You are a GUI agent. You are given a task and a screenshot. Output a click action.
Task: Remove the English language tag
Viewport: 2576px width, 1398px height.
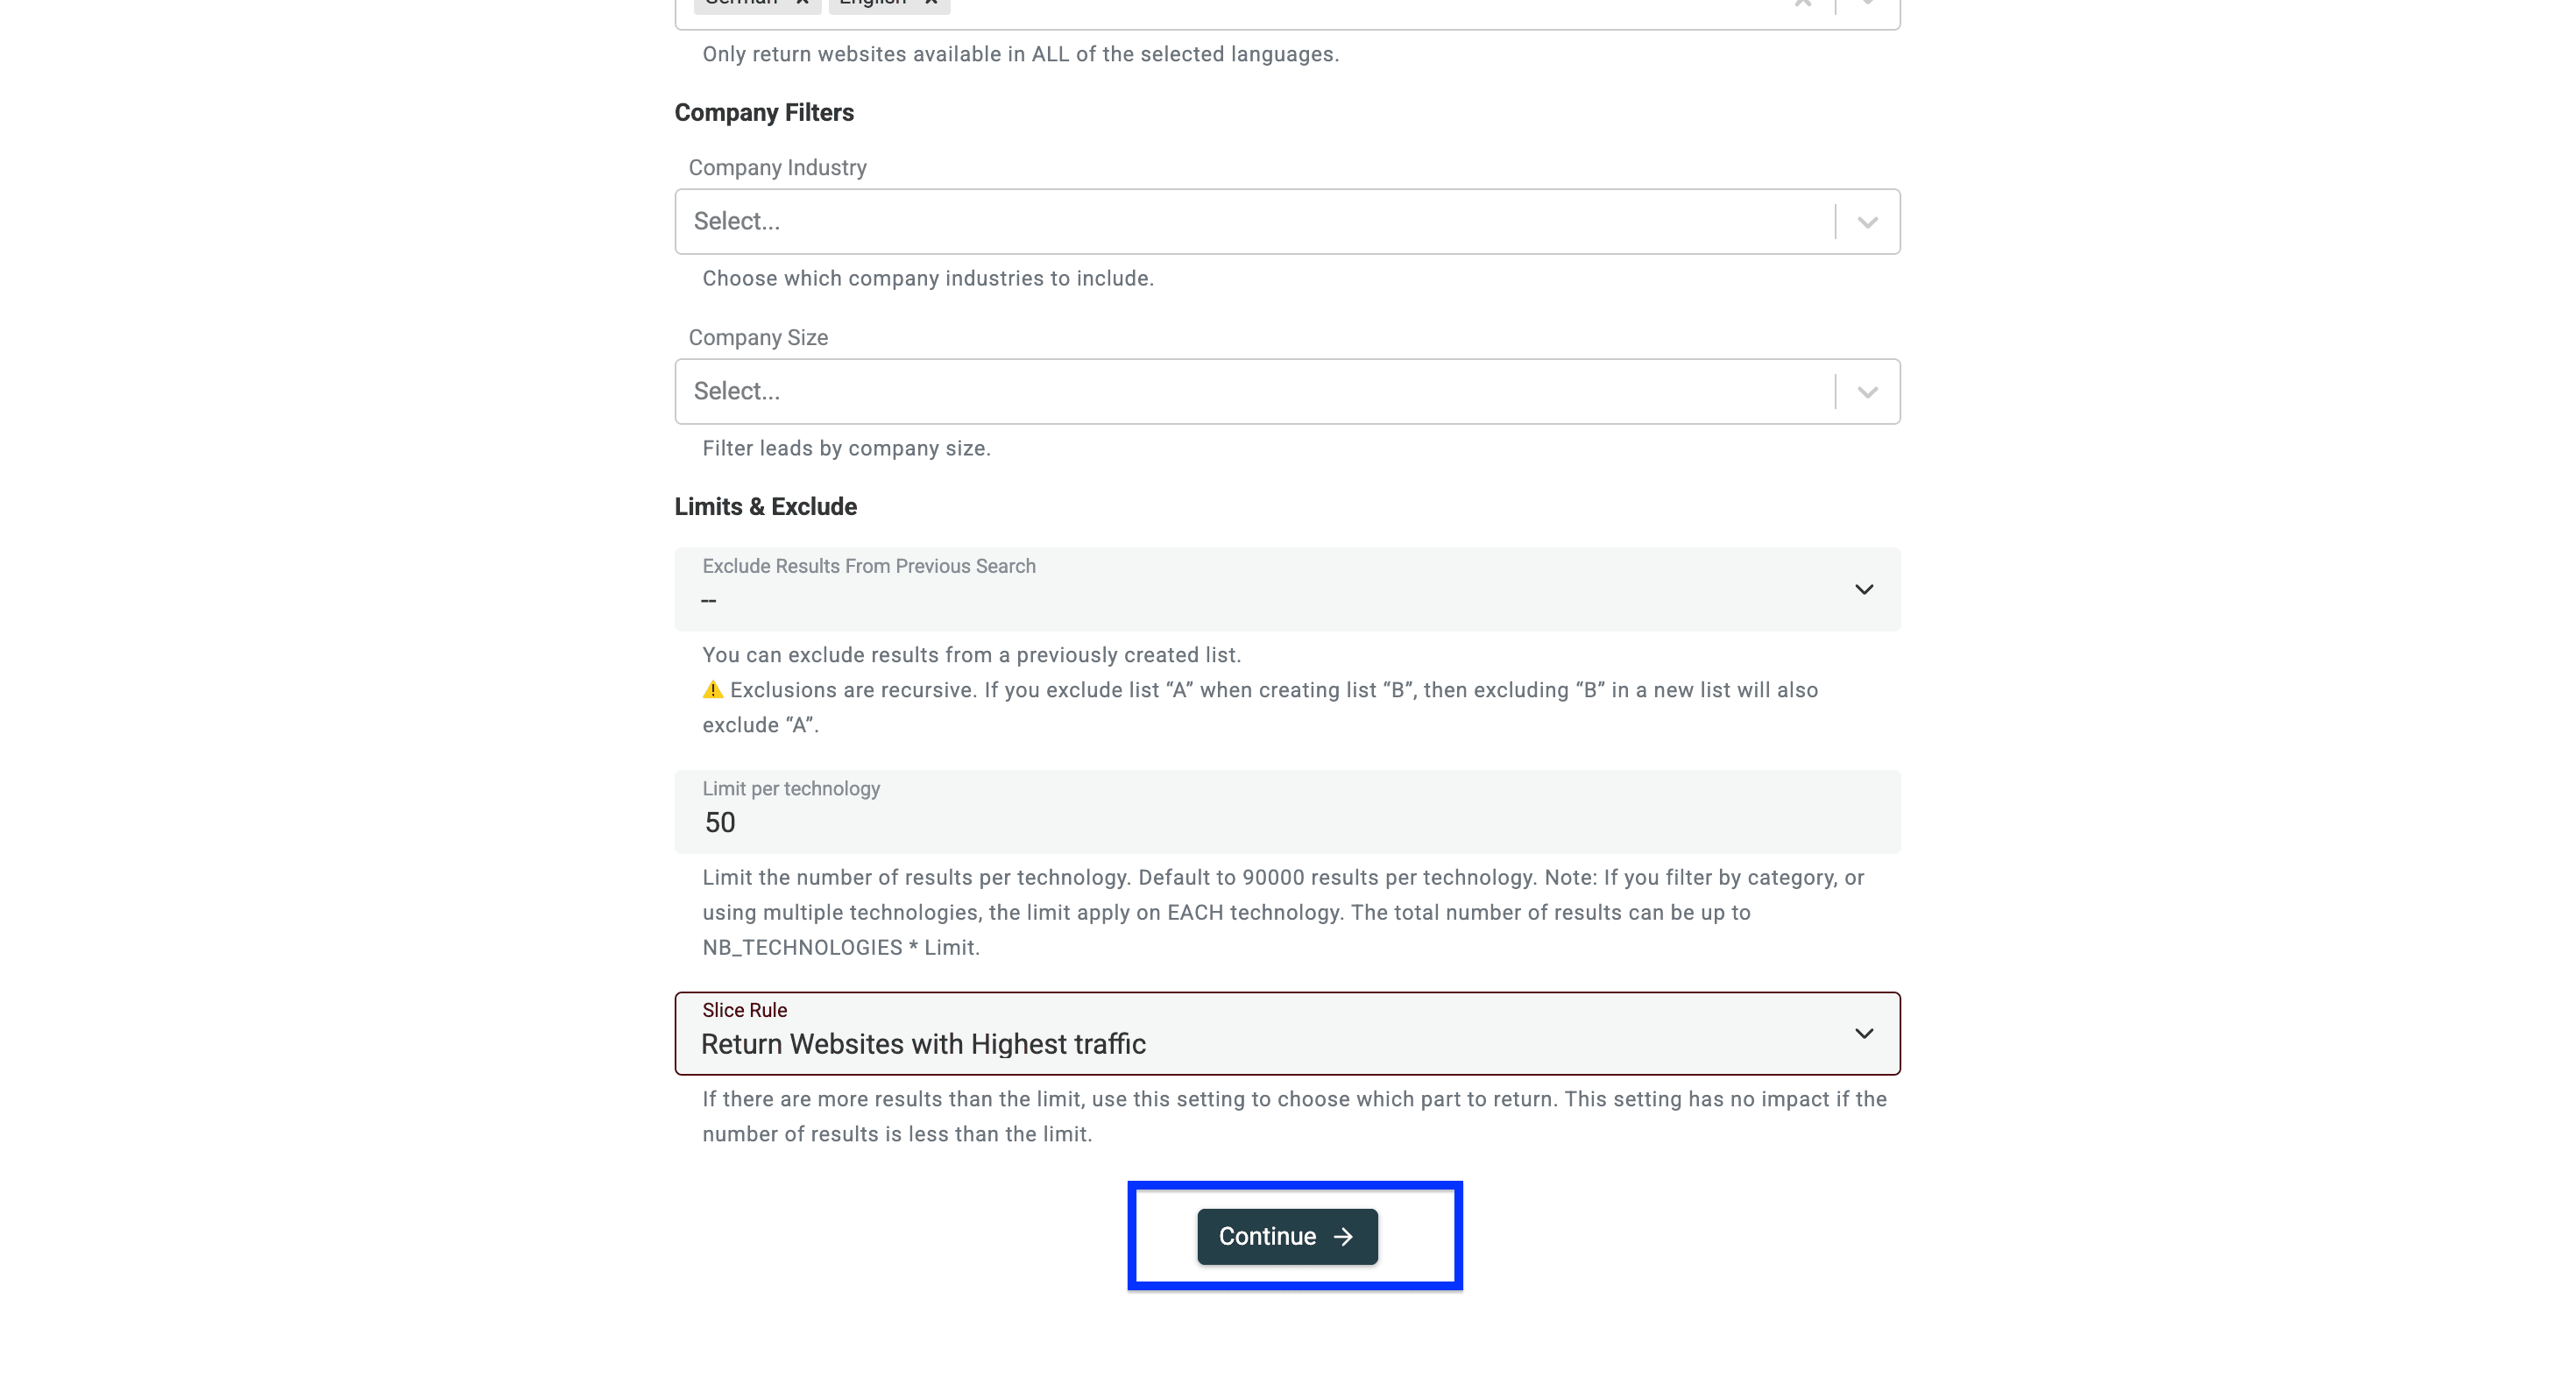[931, 3]
